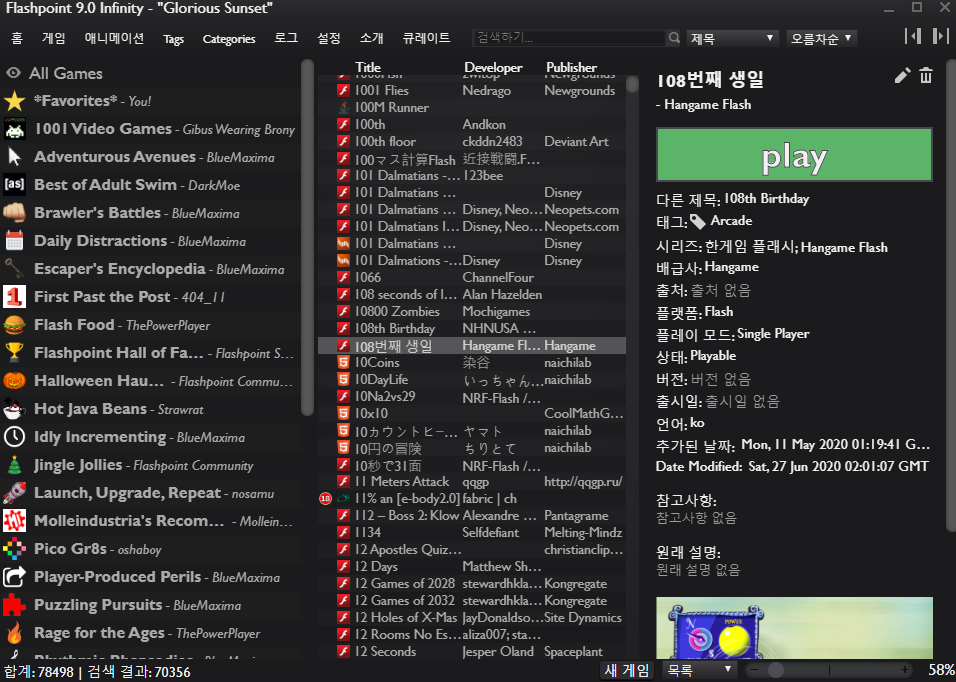Image resolution: width=956 pixels, height=682 pixels.
Task: Select the 12 Holes of X-Mas row
Action: point(471,617)
